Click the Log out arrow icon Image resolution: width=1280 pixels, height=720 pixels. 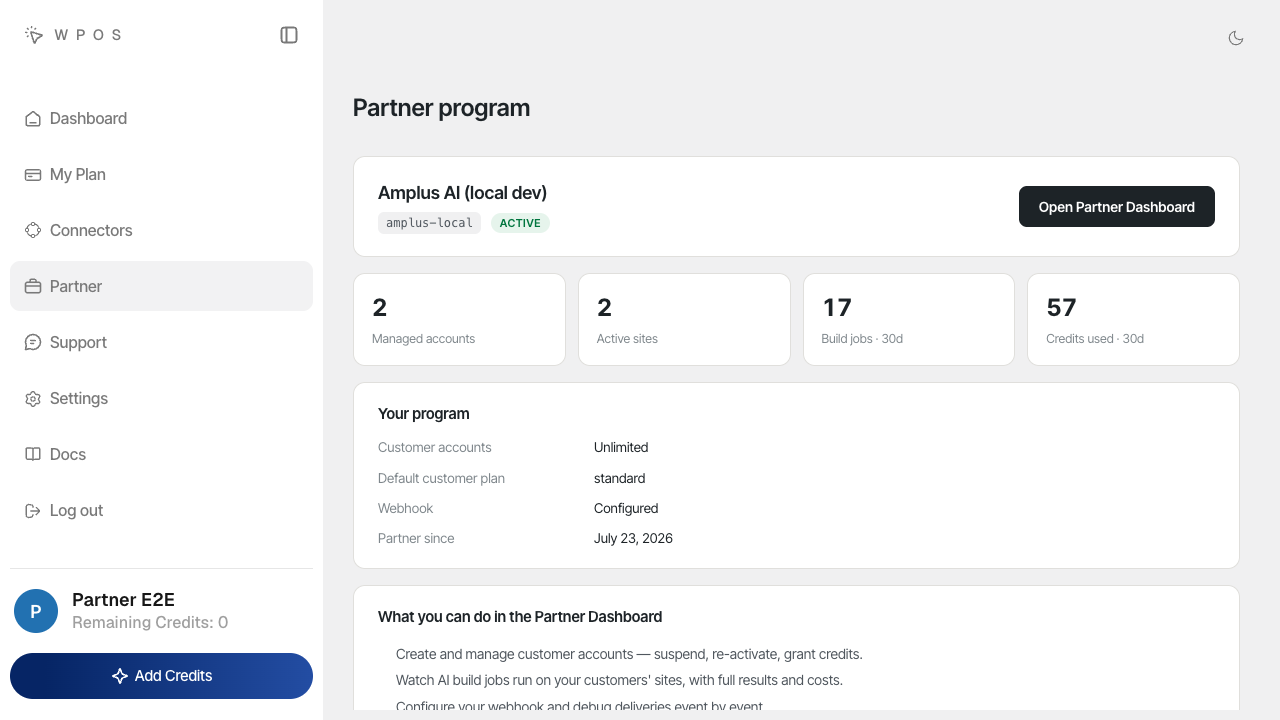click(32, 510)
